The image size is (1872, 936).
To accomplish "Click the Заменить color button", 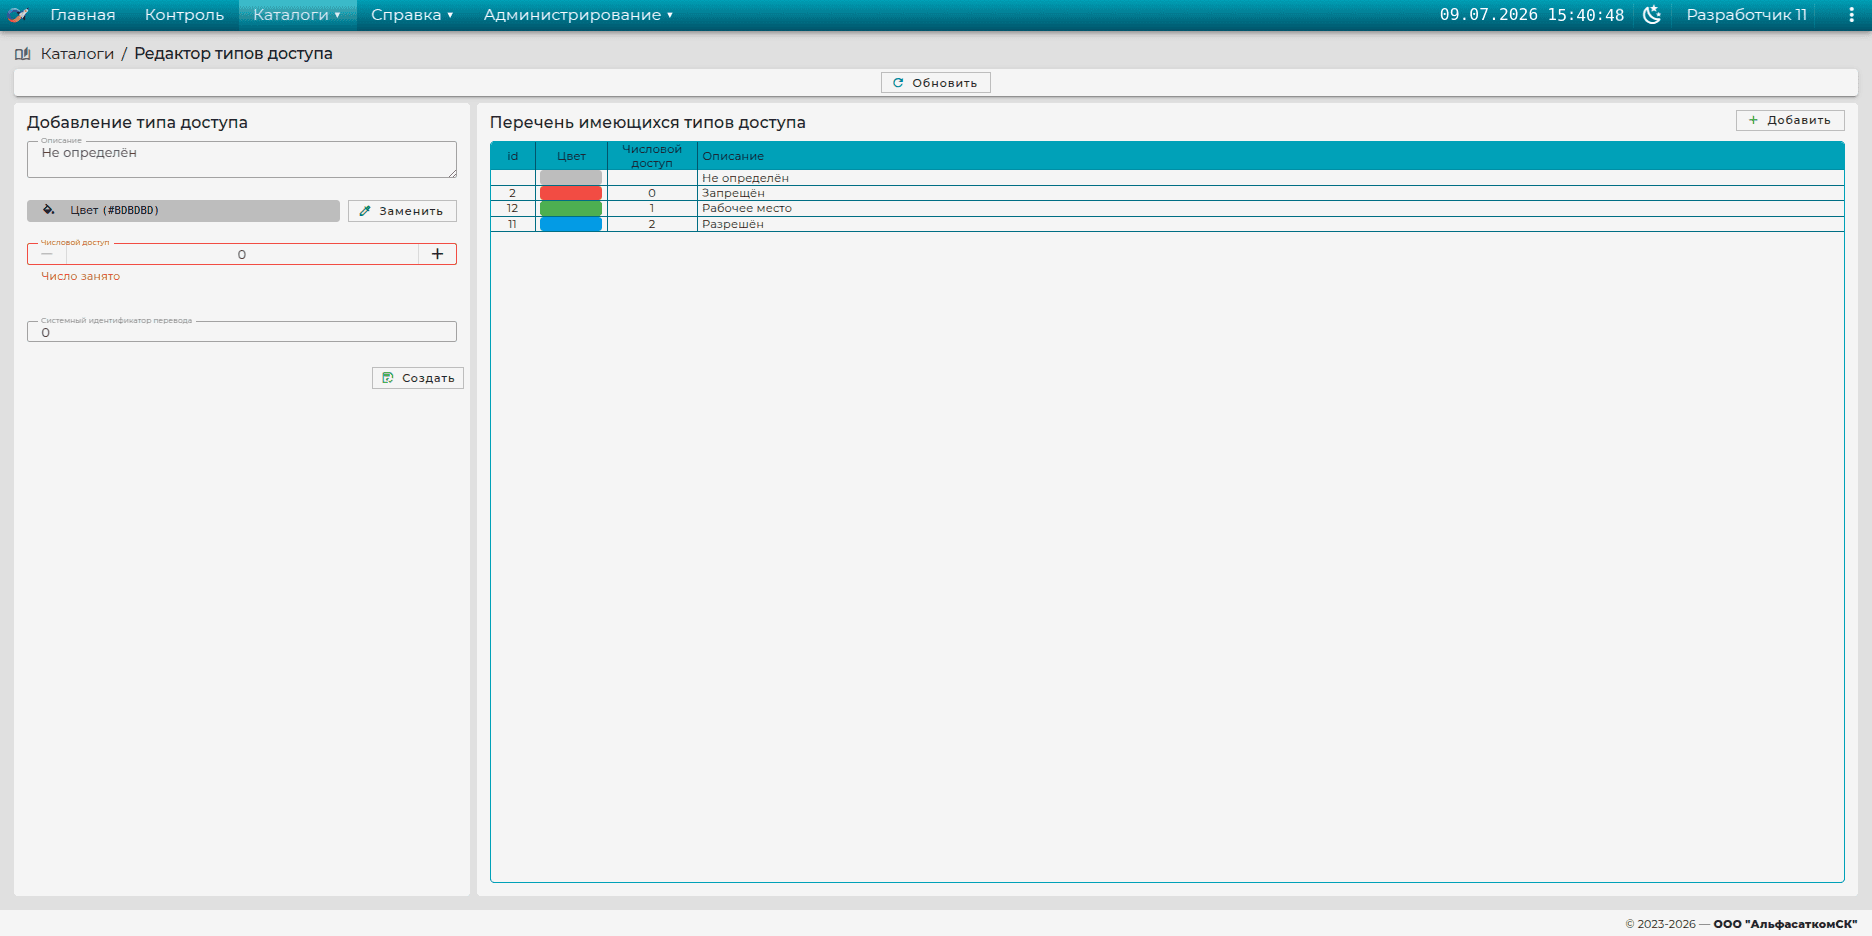I will (402, 211).
